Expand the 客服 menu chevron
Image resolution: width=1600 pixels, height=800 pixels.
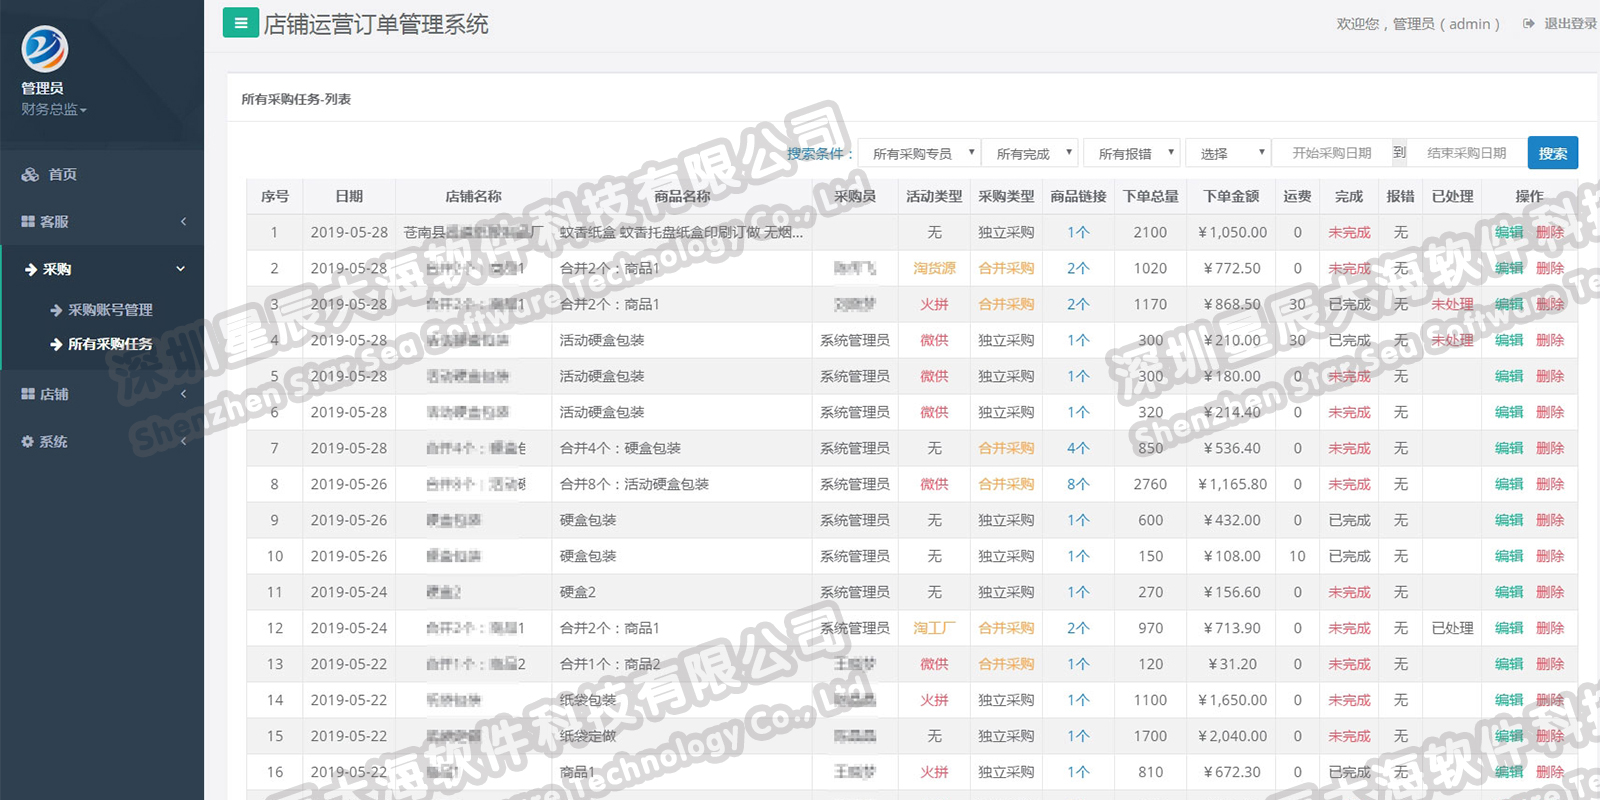(x=183, y=222)
